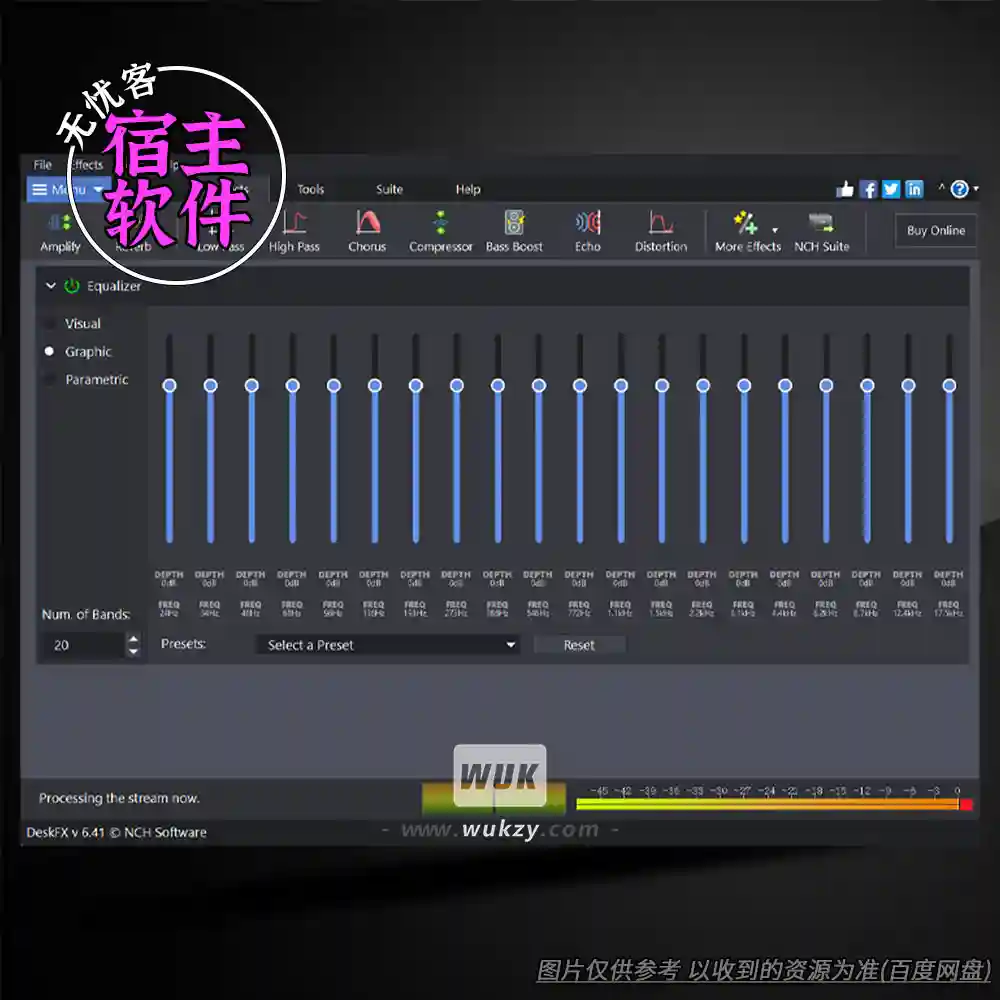Open the Select a Preset dropdown
The width and height of the screenshot is (1000, 1000).
386,645
